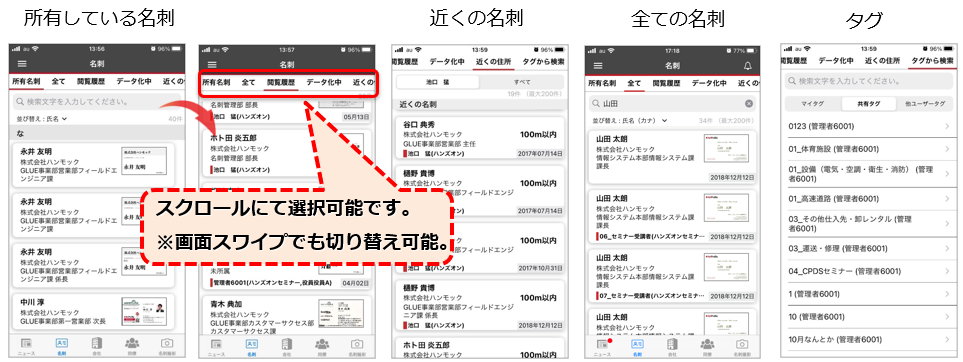The height and width of the screenshot is (362, 963).
Task: Tap the 会社 building icon in first phone
Action: (97, 344)
